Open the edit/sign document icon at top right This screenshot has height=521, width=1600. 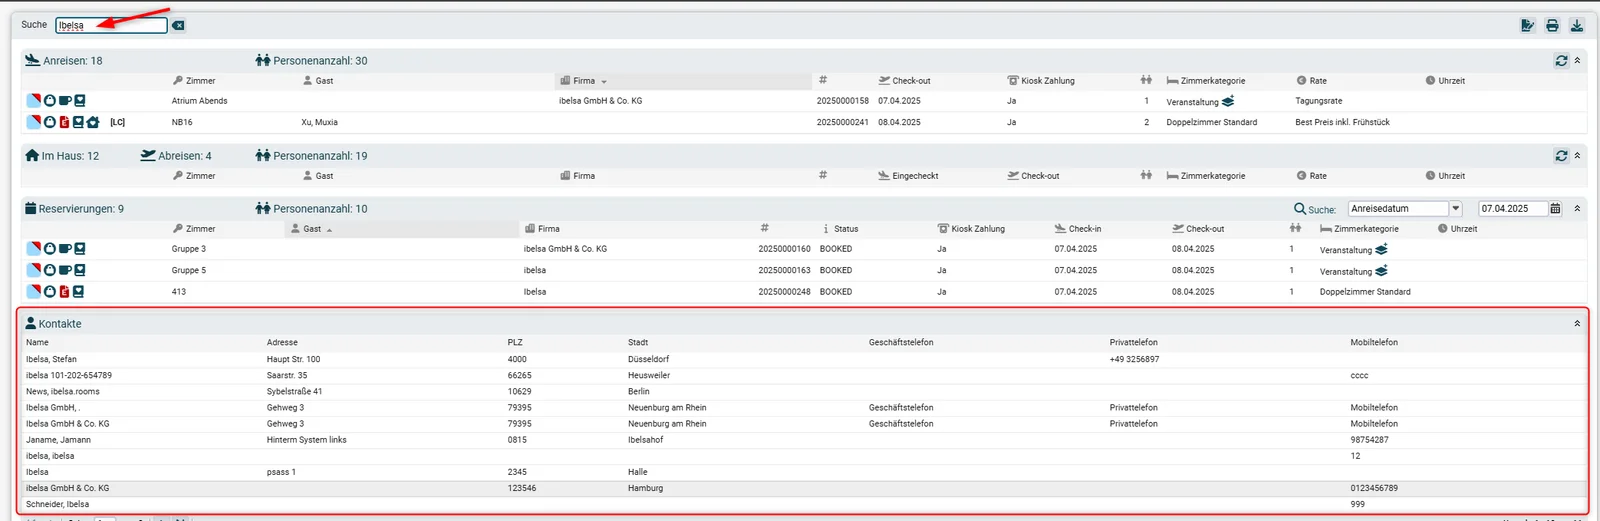tap(1527, 25)
